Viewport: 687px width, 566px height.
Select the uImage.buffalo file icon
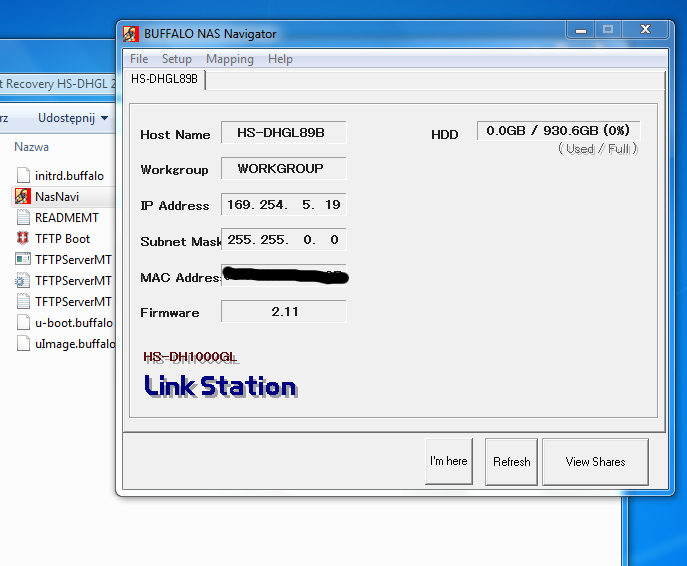(23, 343)
